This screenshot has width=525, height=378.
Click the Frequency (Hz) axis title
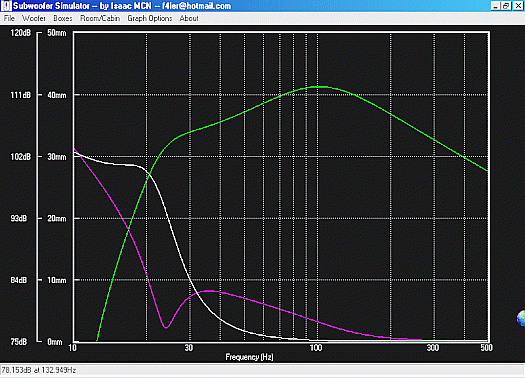249,357
